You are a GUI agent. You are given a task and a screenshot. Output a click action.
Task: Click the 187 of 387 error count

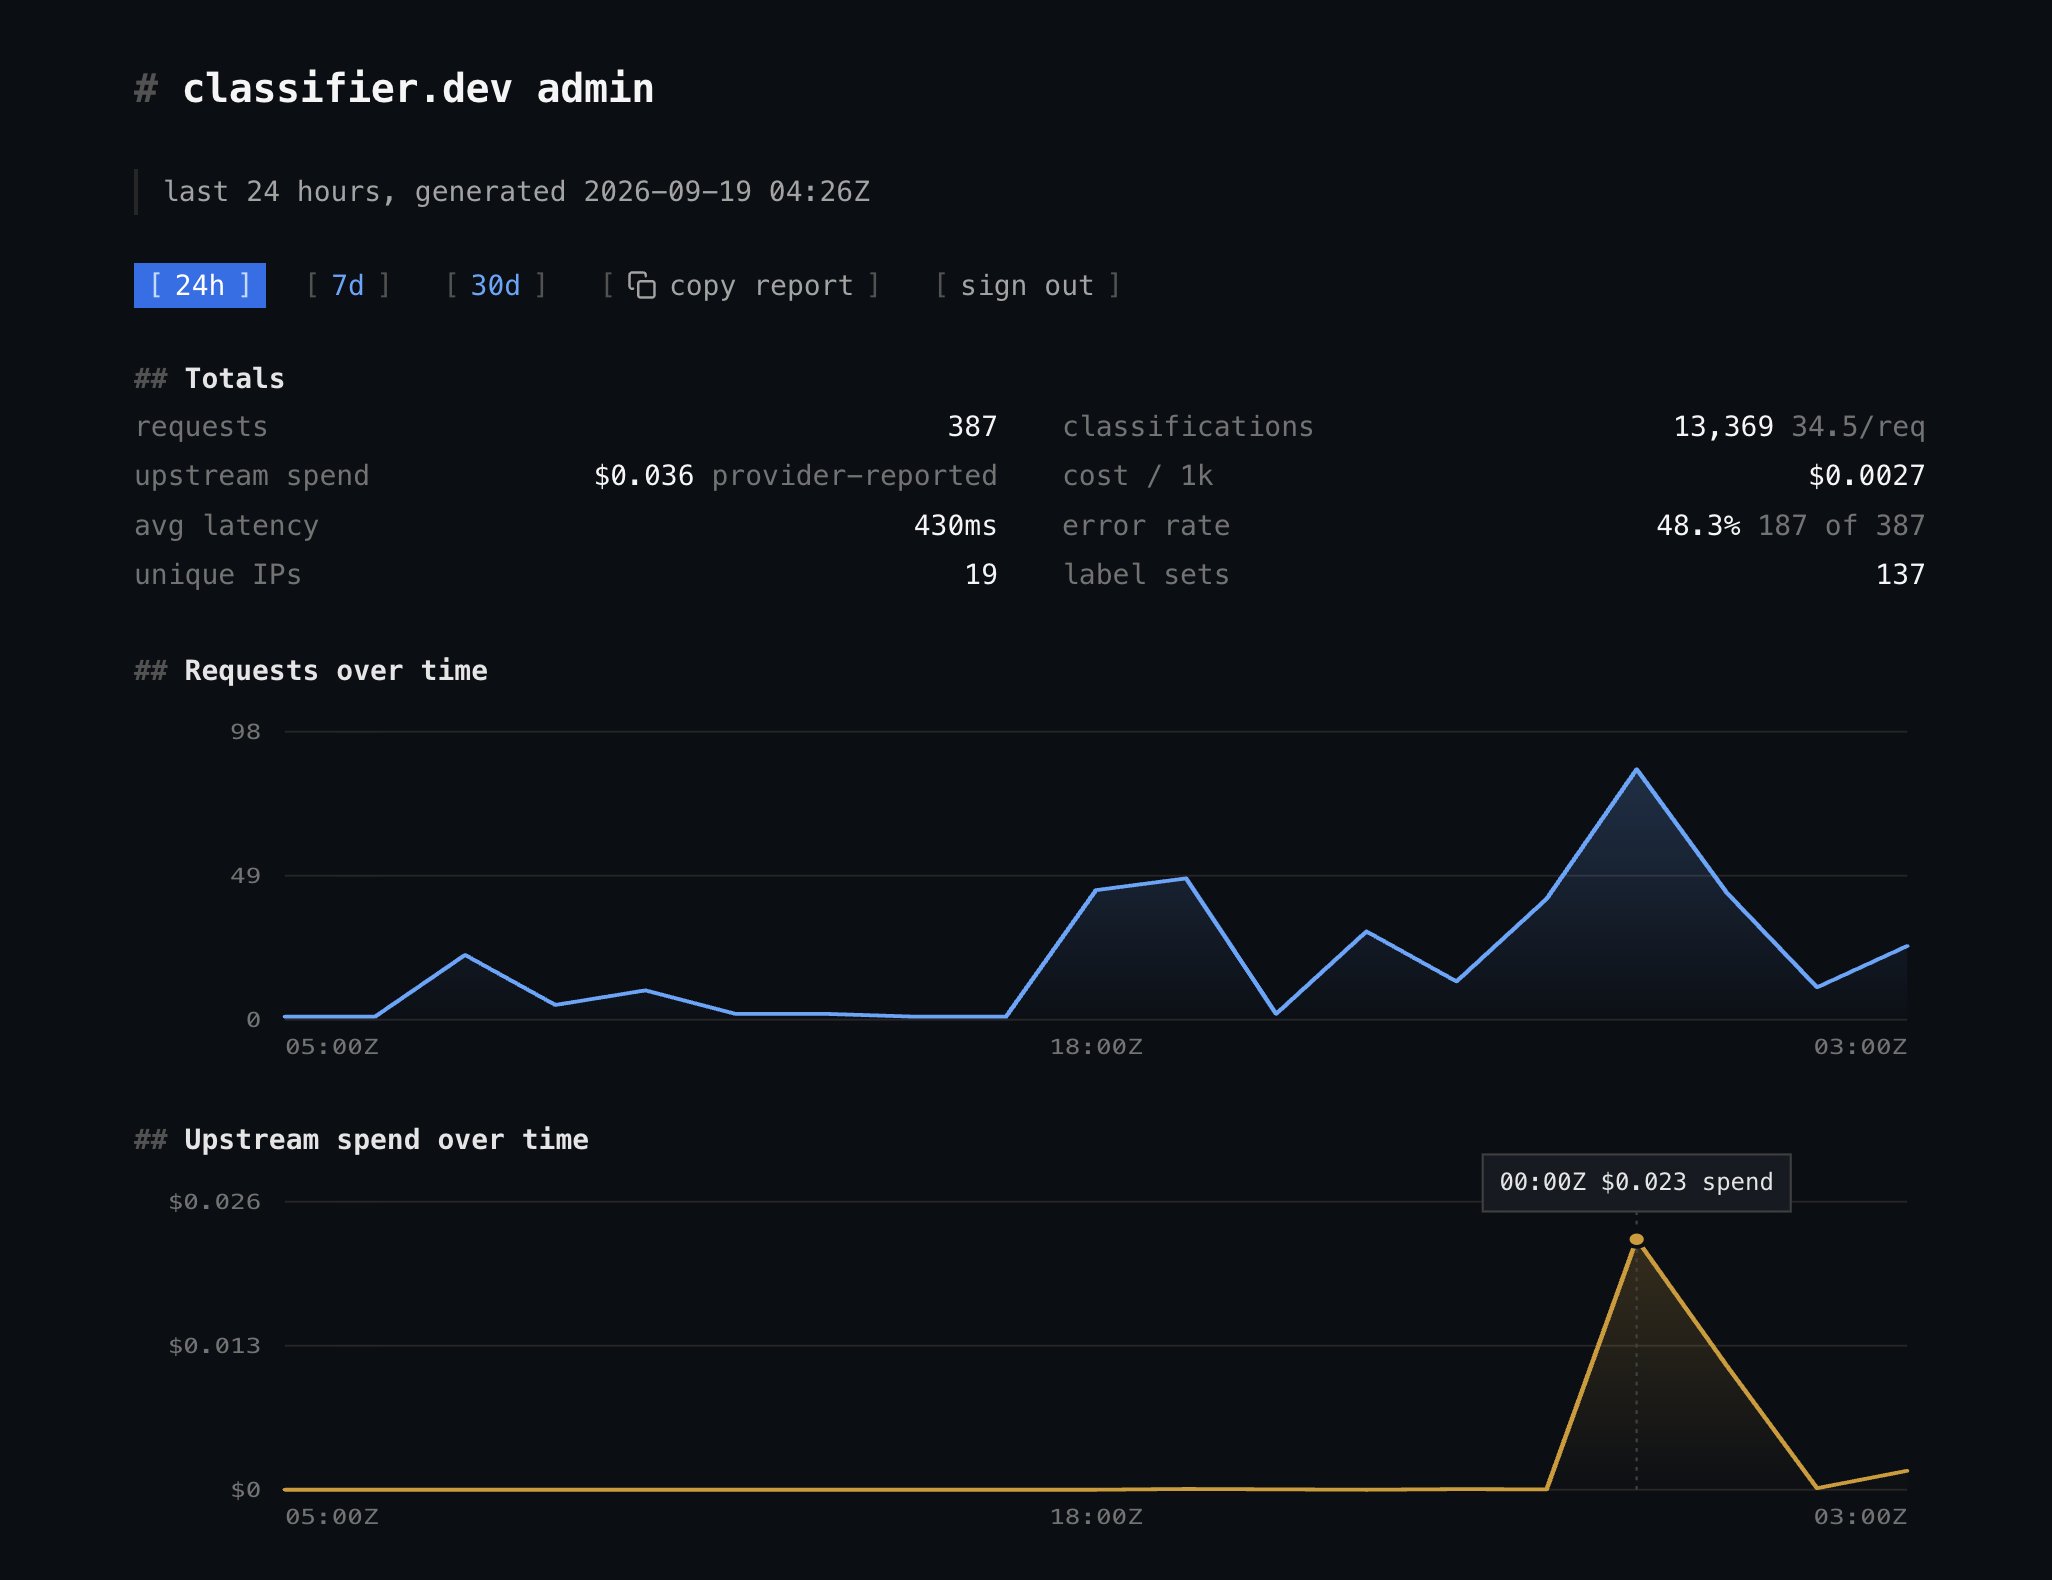(1841, 526)
